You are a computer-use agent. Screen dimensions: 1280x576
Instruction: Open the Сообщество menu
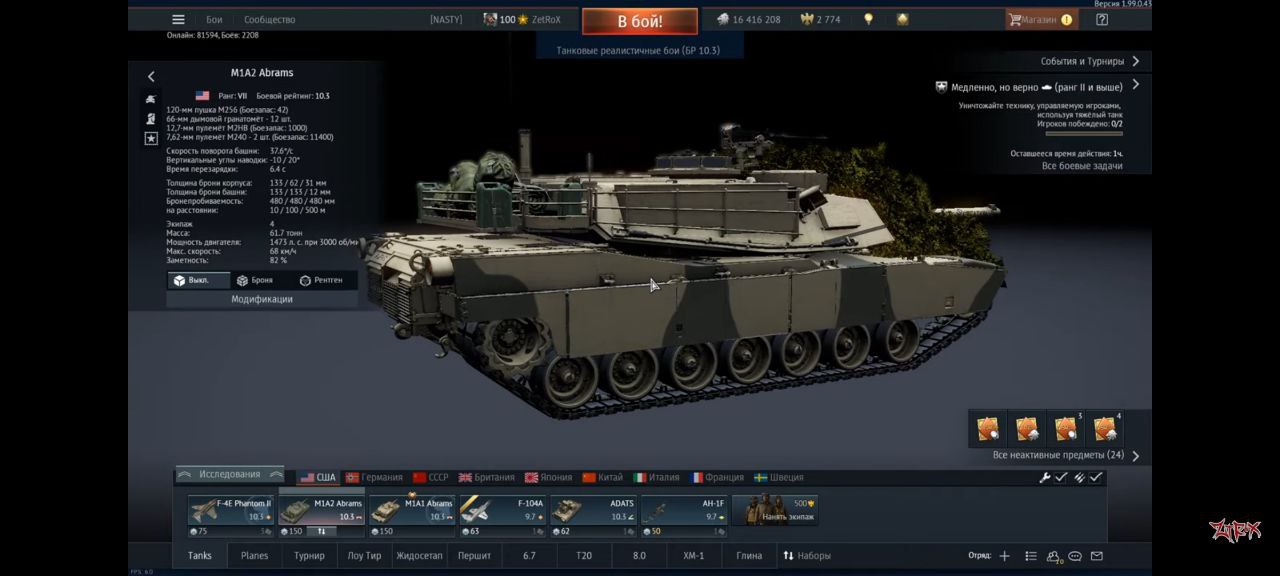pyautogui.click(x=270, y=19)
